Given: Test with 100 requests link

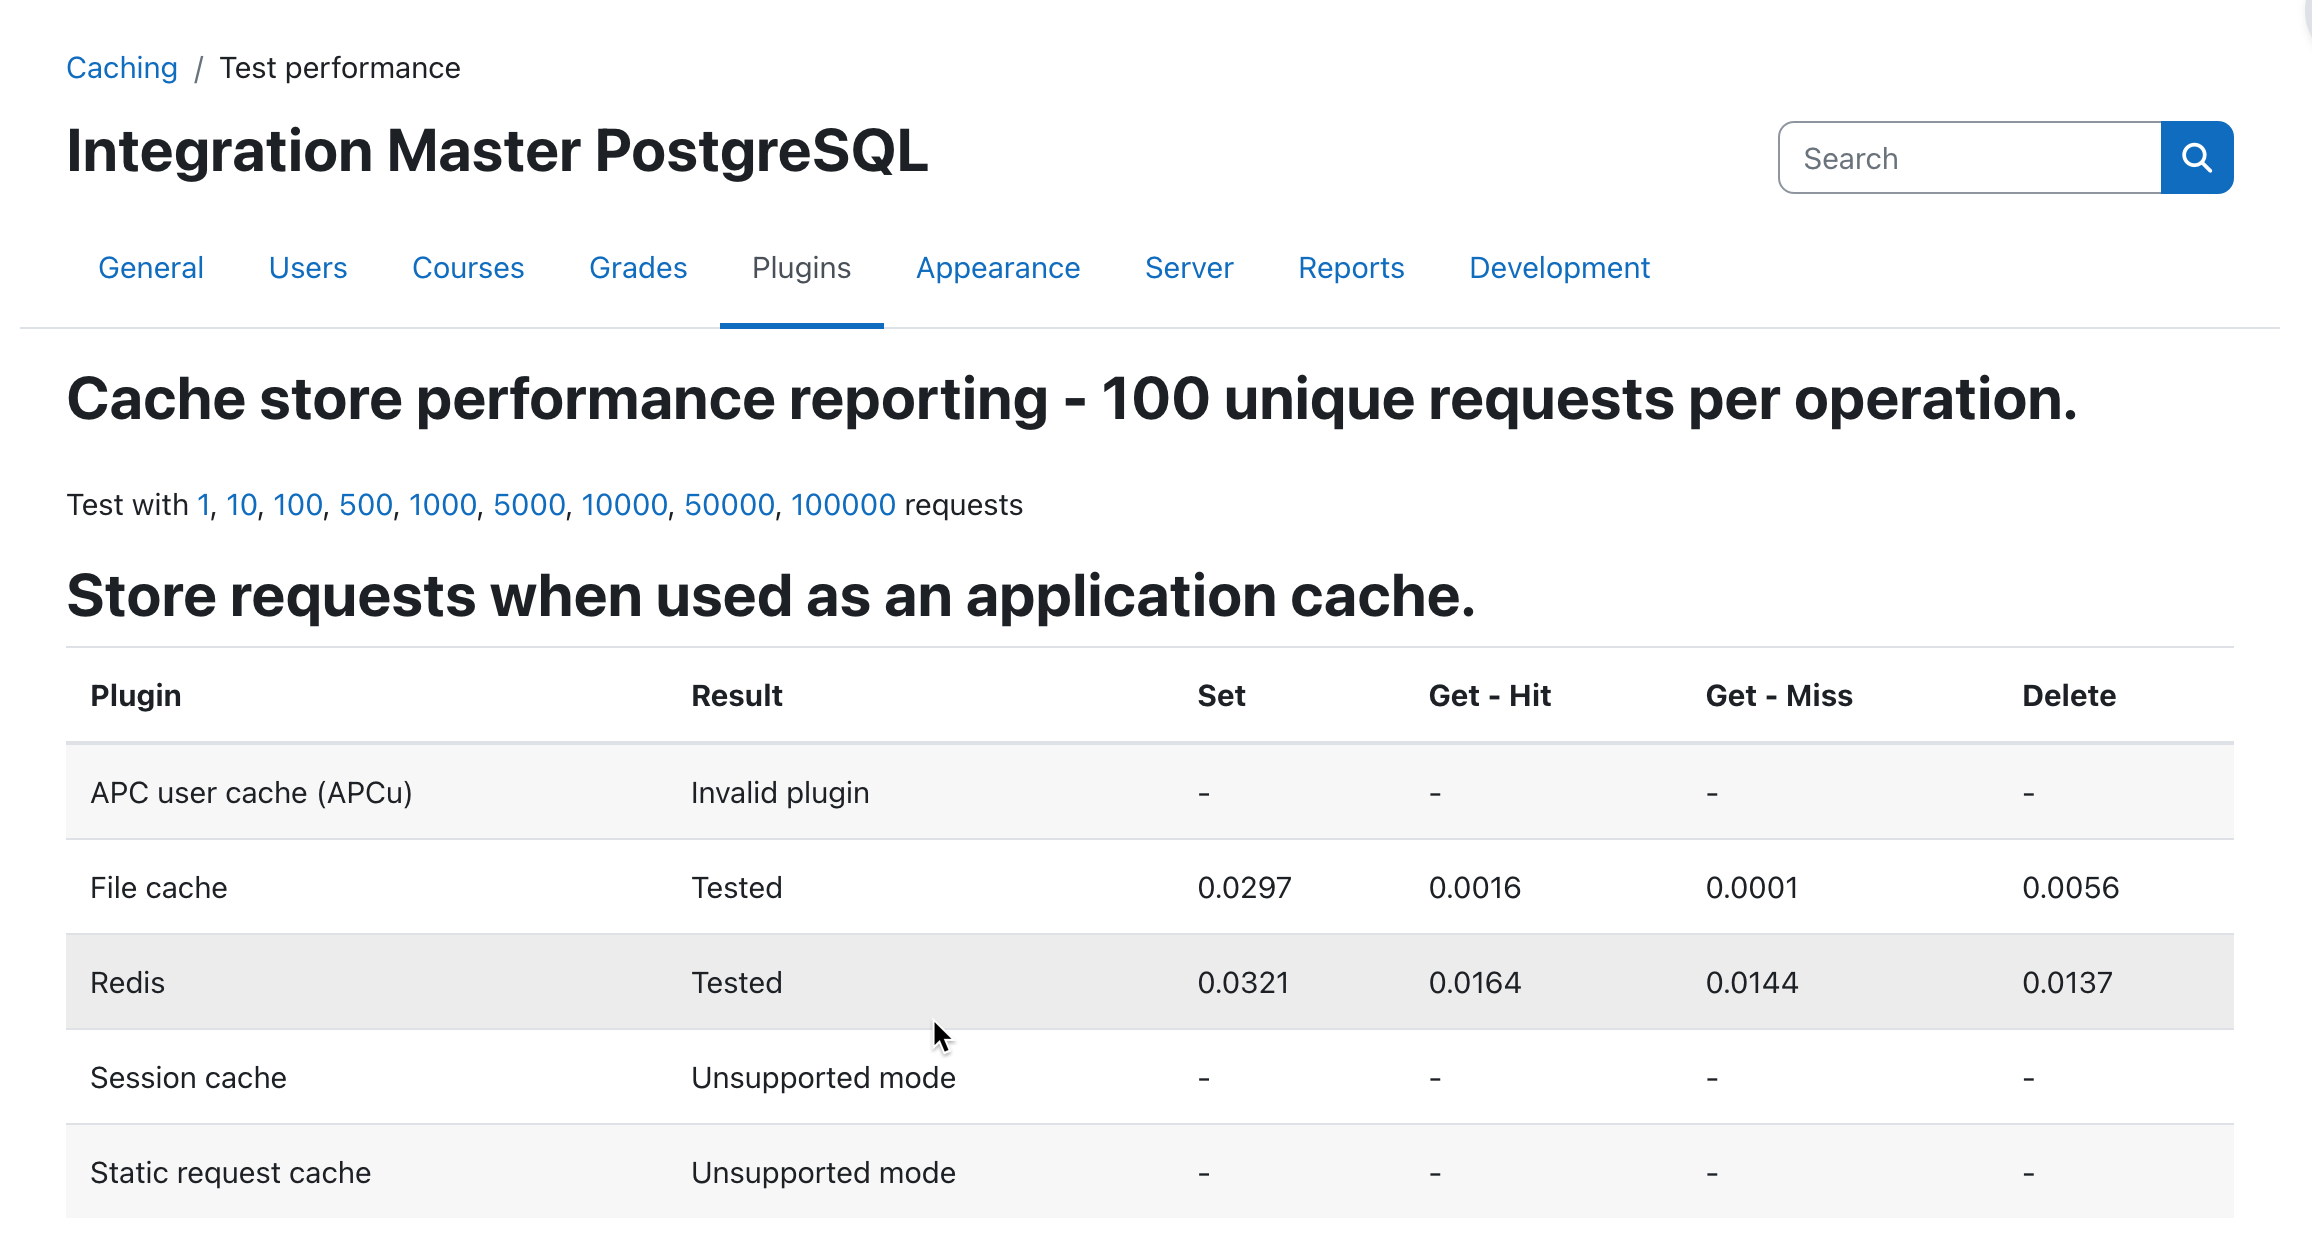Looking at the screenshot, I should [298, 505].
